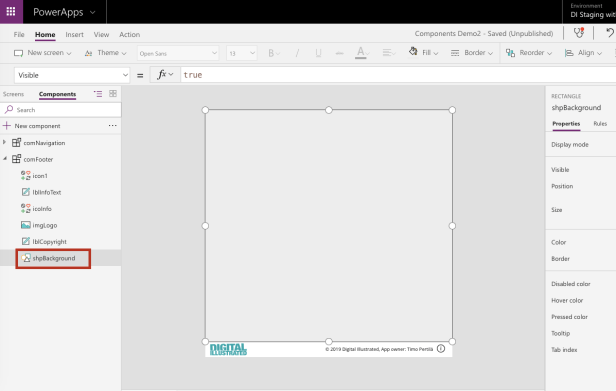Viewport: 616px width, 391px height.
Task: Select the lblInfoText label control
Action: 47,193
